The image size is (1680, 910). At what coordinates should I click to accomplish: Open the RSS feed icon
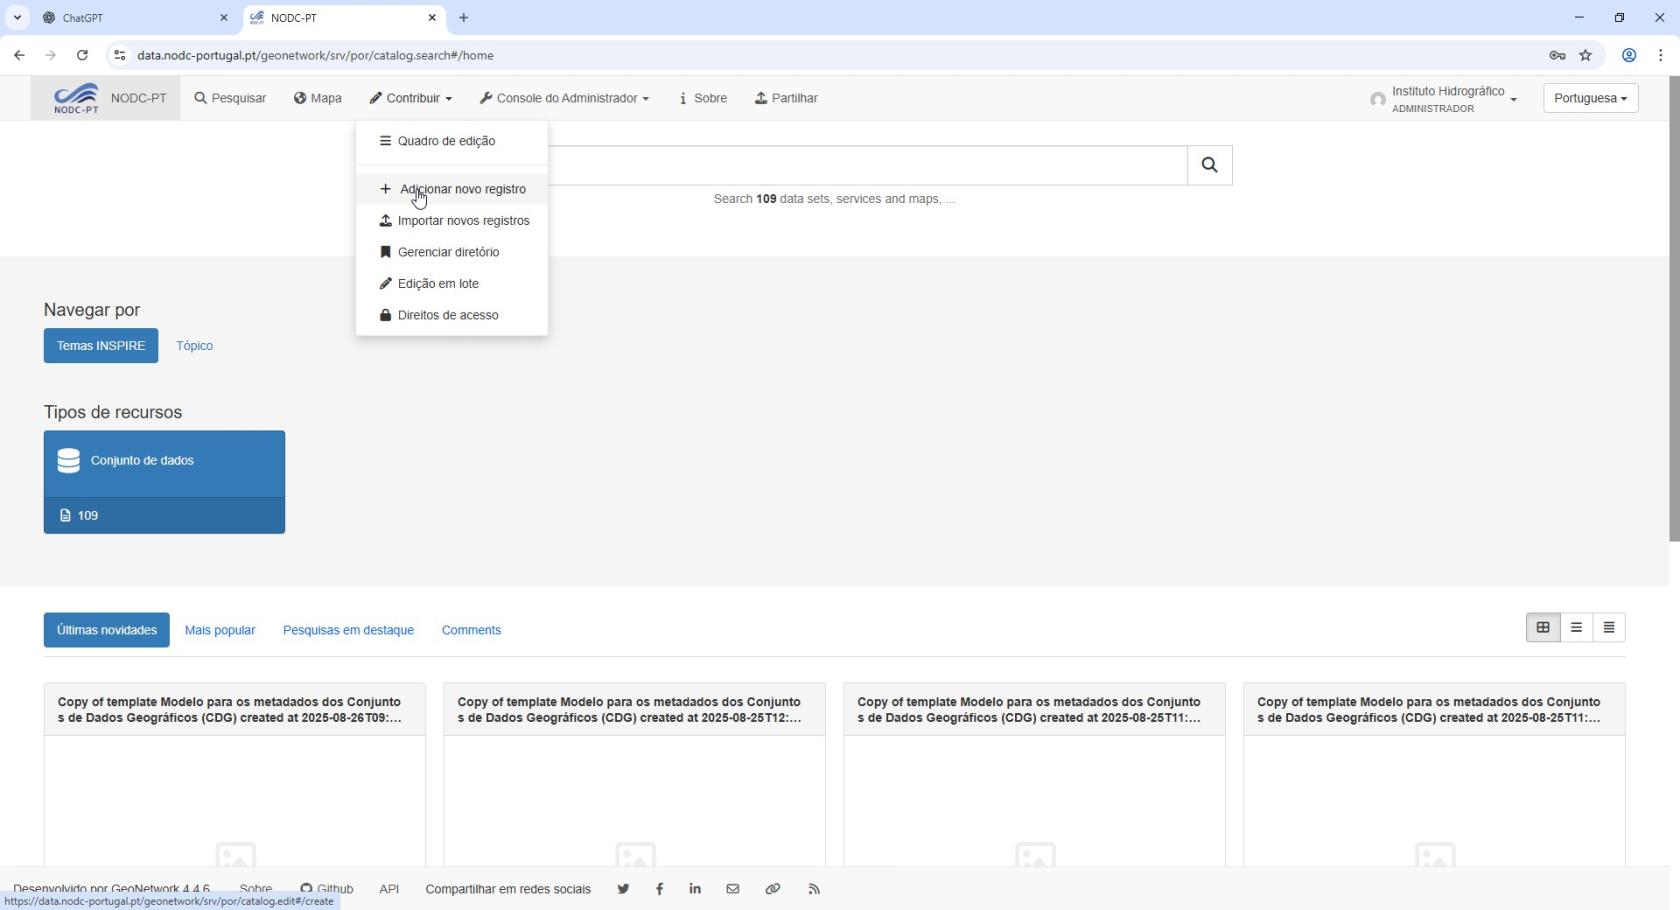pos(814,889)
